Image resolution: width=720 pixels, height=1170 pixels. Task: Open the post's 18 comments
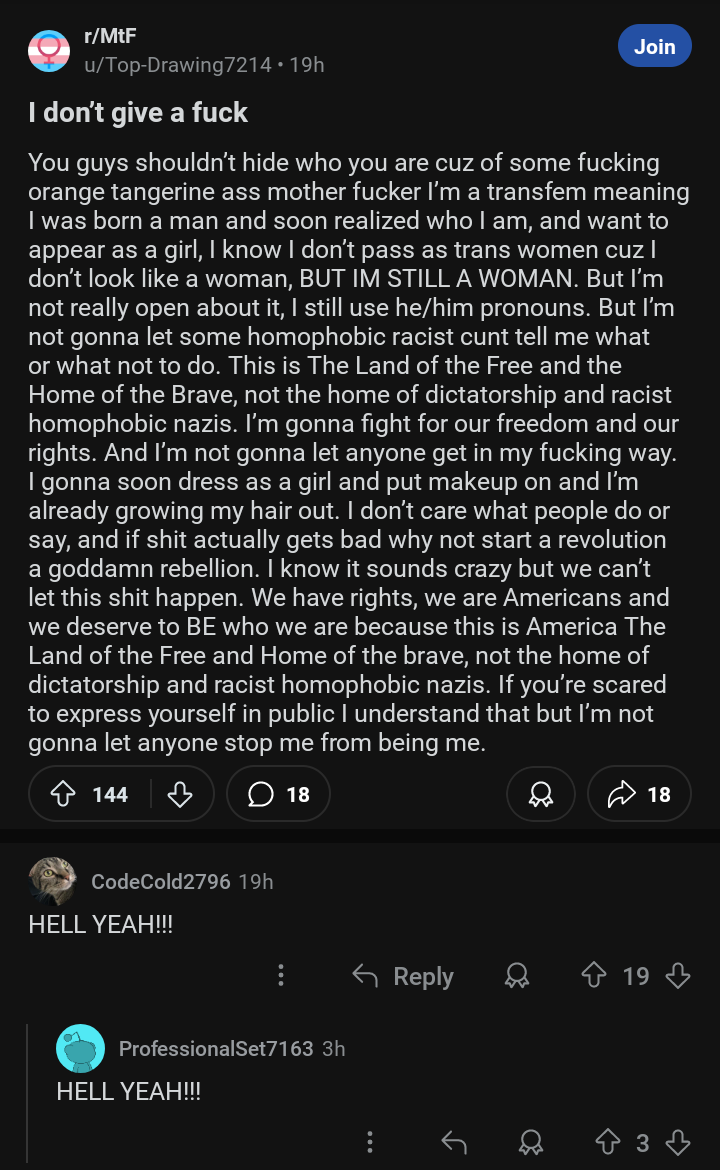point(278,794)
